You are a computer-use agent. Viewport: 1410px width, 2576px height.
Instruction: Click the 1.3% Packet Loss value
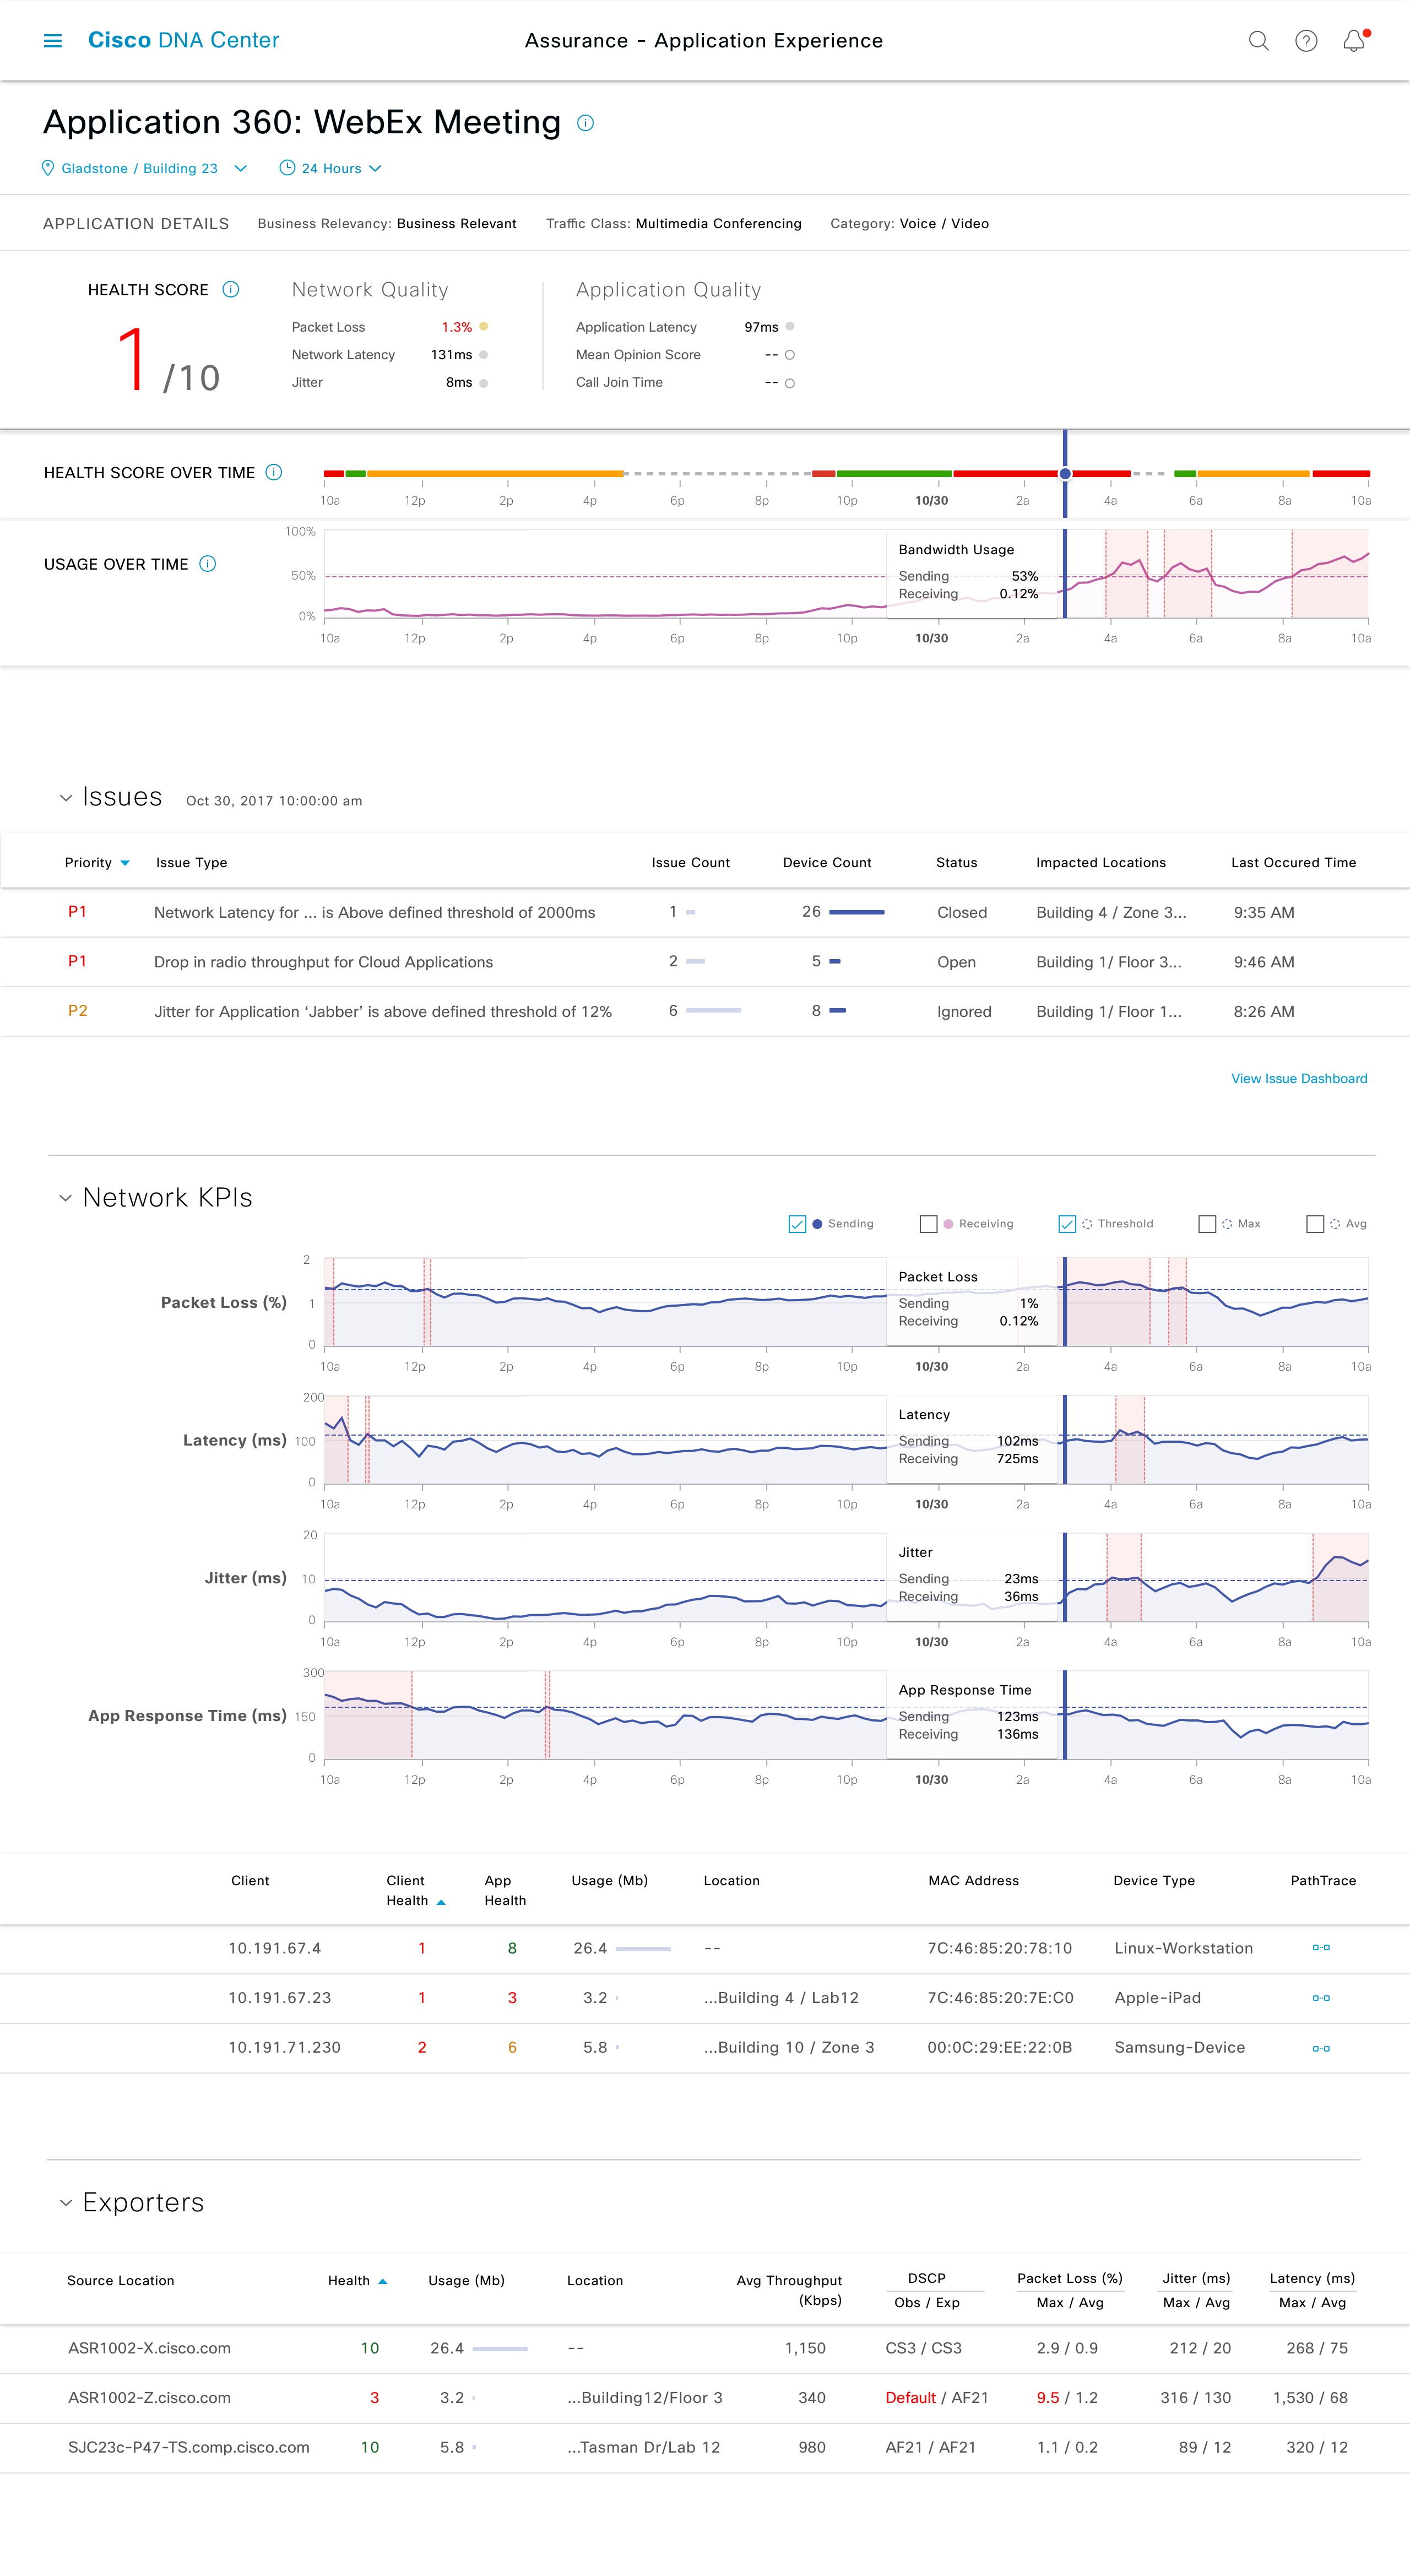click(457, 327)
